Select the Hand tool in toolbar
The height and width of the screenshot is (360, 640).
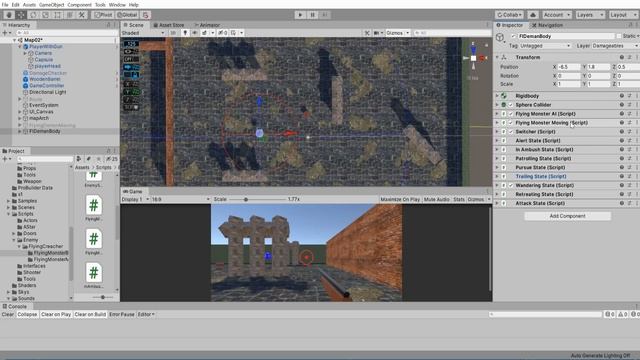(x=9, y=15)
